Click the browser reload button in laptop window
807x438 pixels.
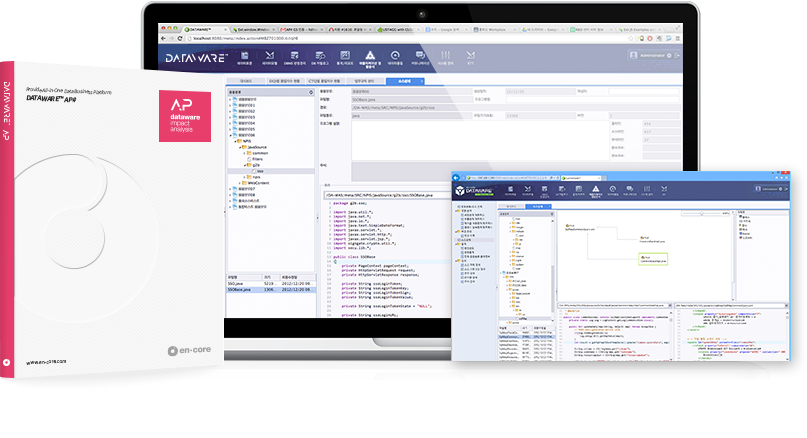pos(180,38)
